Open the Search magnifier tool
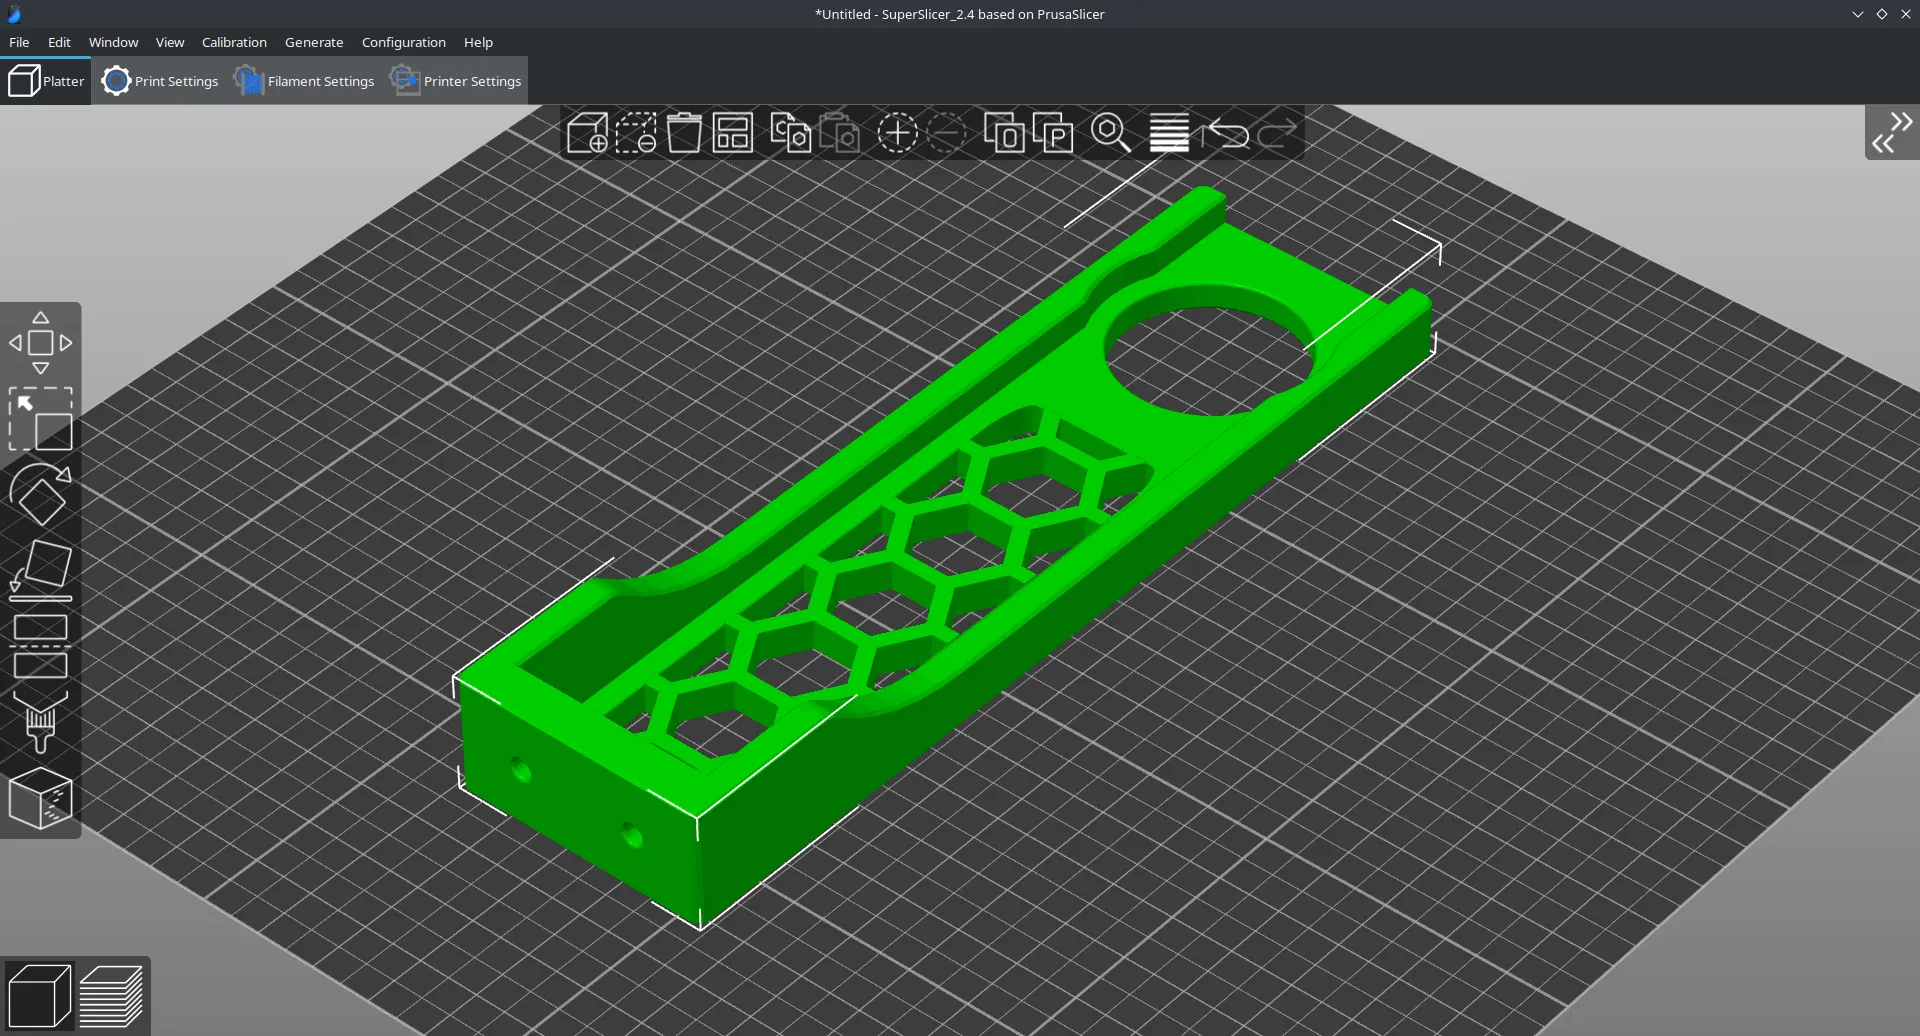 click(1110, 133)
